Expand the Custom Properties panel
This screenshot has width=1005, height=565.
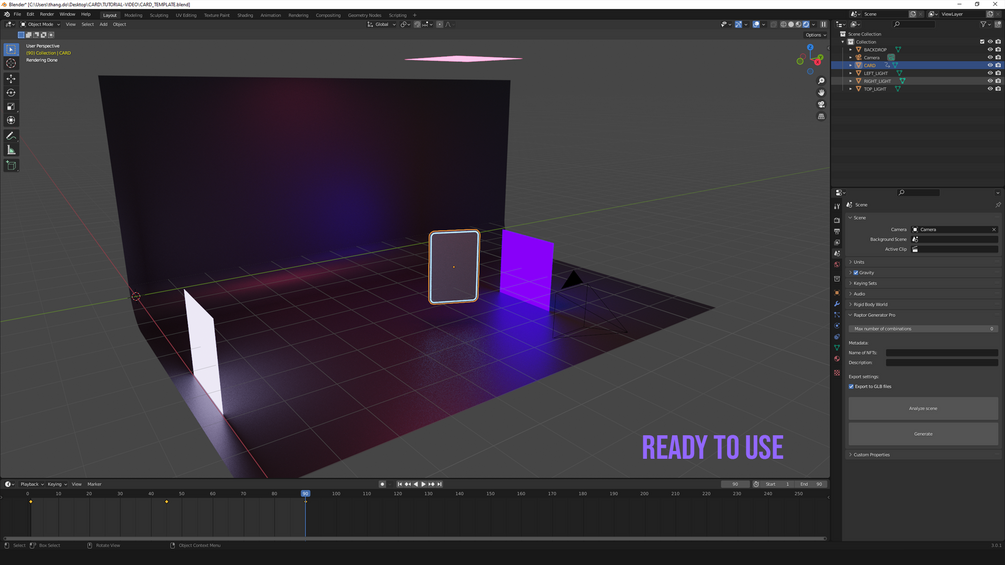click(x=923, y=455)
